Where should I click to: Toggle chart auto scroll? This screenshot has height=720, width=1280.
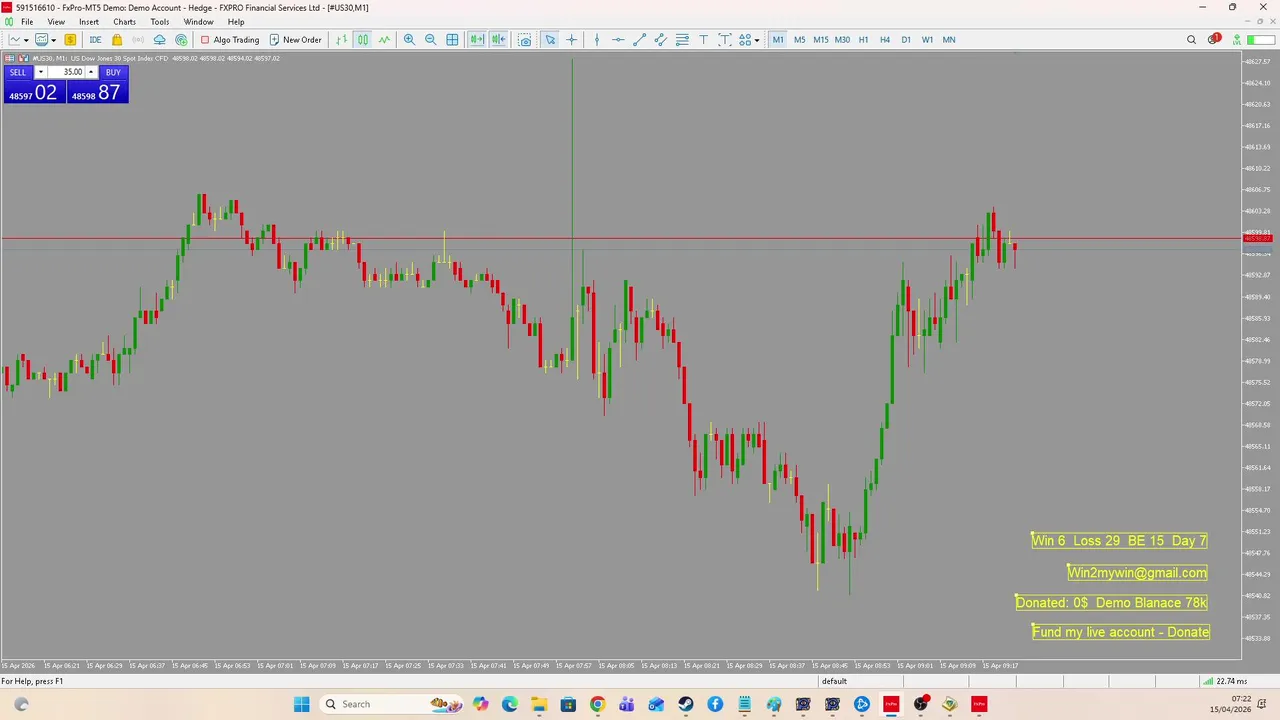click(477, 40)
